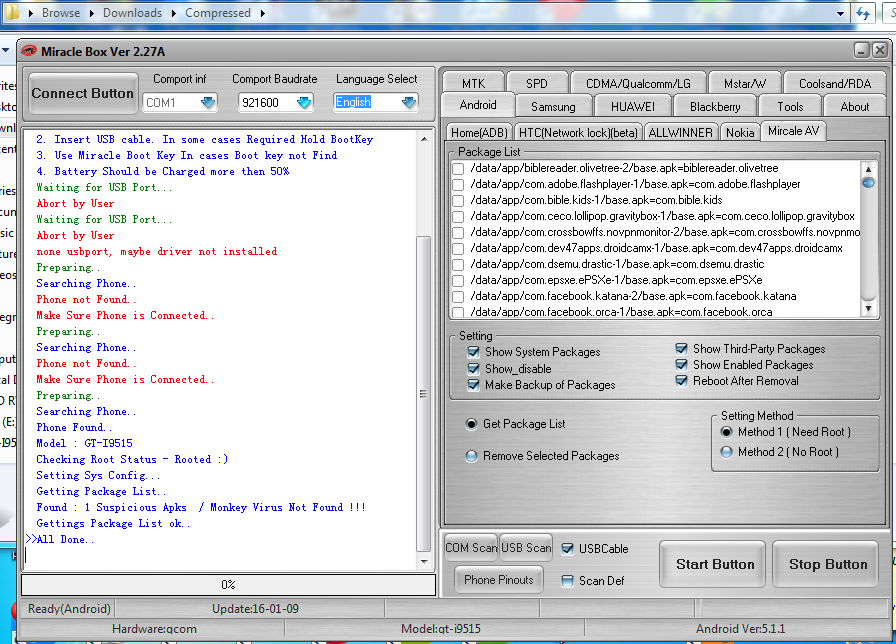Click the 0% progress bar
The height and width of the screenshot is (644, 896).
(x=229, y=585)
